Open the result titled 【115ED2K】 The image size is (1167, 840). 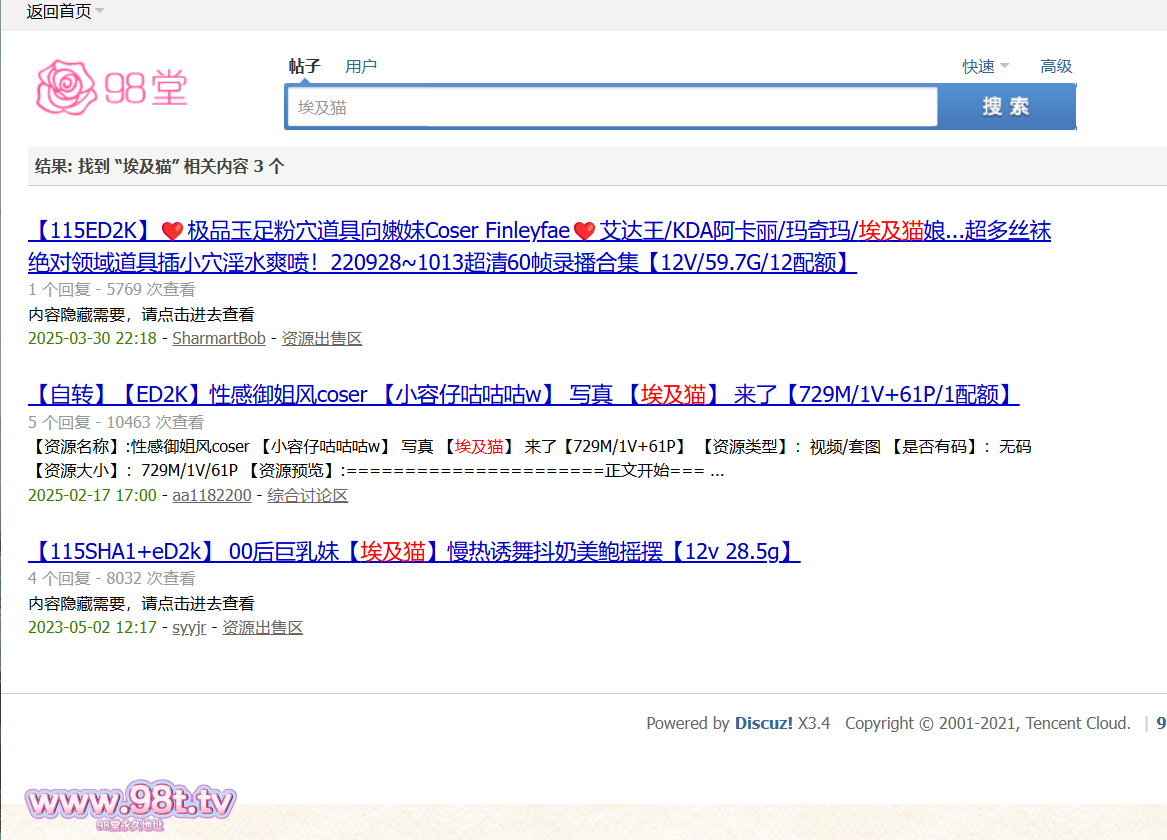click(x=539, y=247)
